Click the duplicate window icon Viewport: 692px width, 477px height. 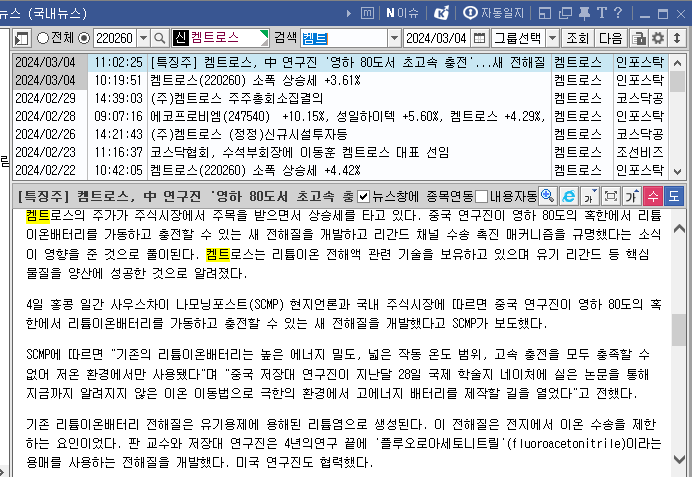(x=565, y=13)
